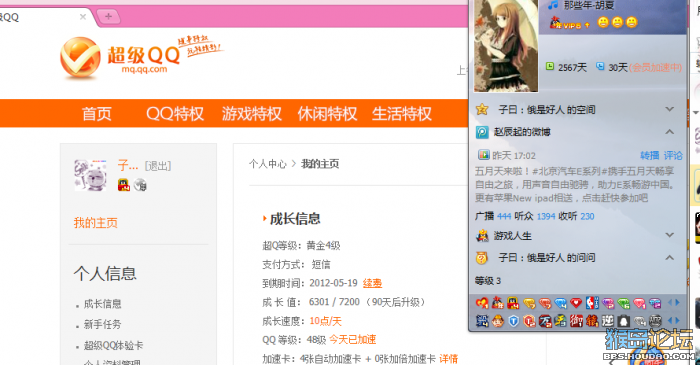
Task: Click the green clock icon beside 2567天
Action: tap(550, 66)
